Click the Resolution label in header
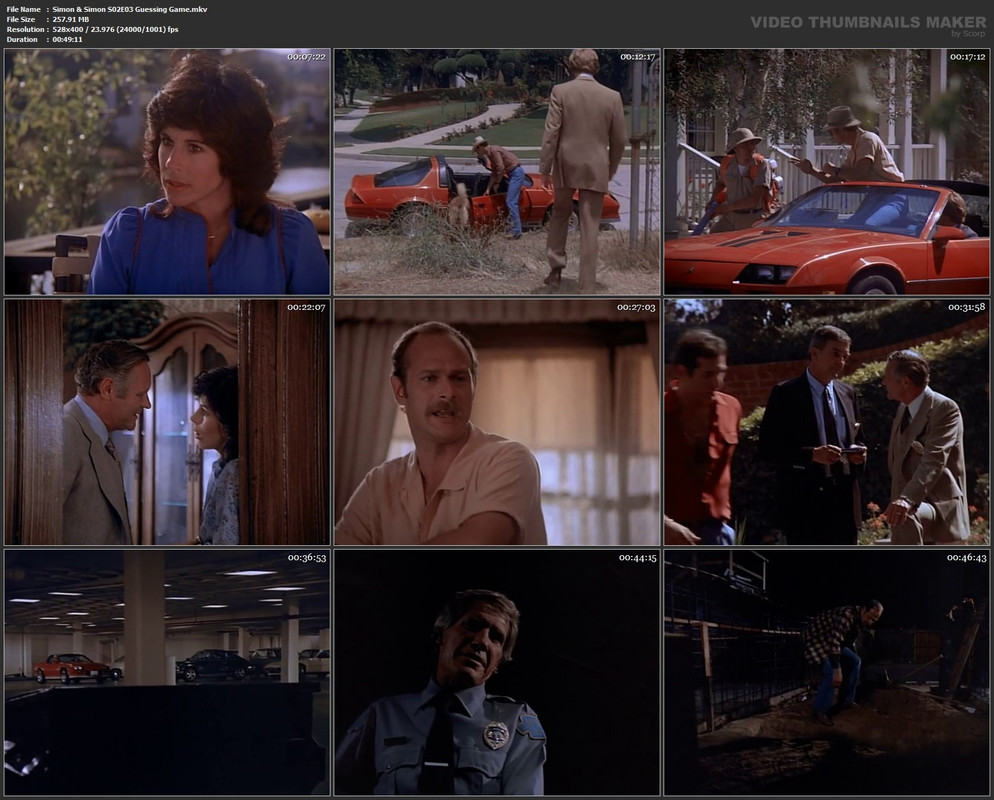994x800 pixels. tap(25, 30)
